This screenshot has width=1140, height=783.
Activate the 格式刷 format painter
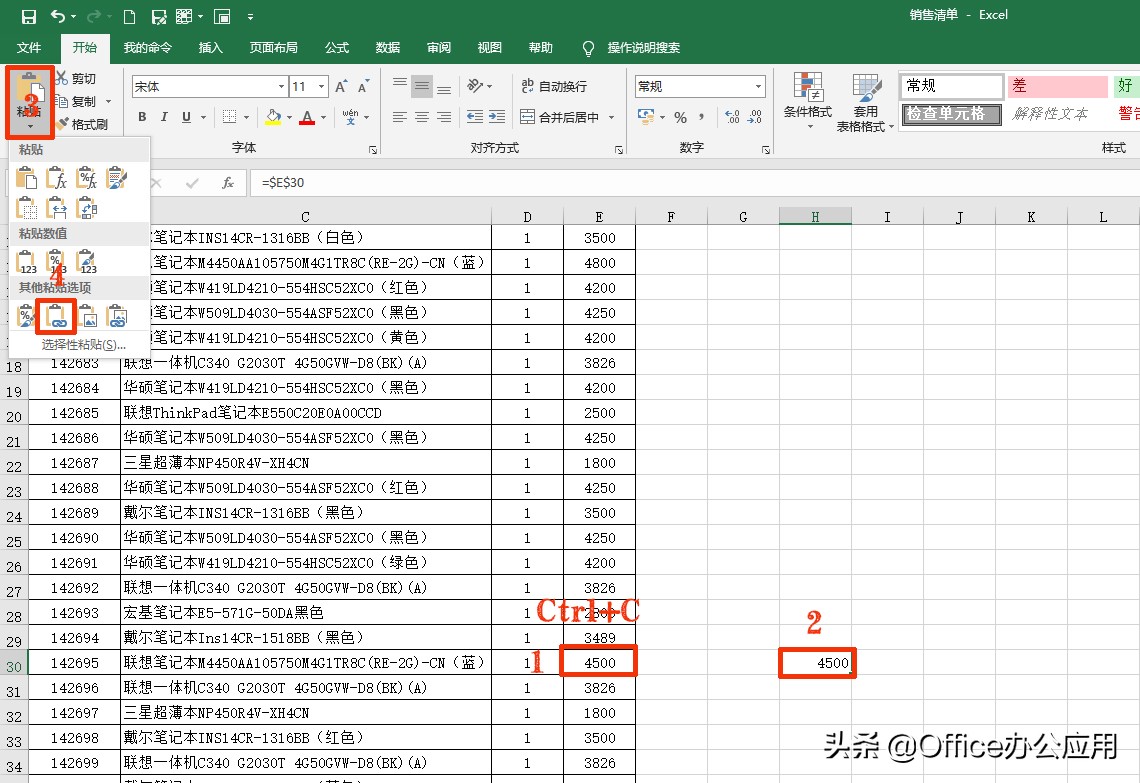coord(81,124)
